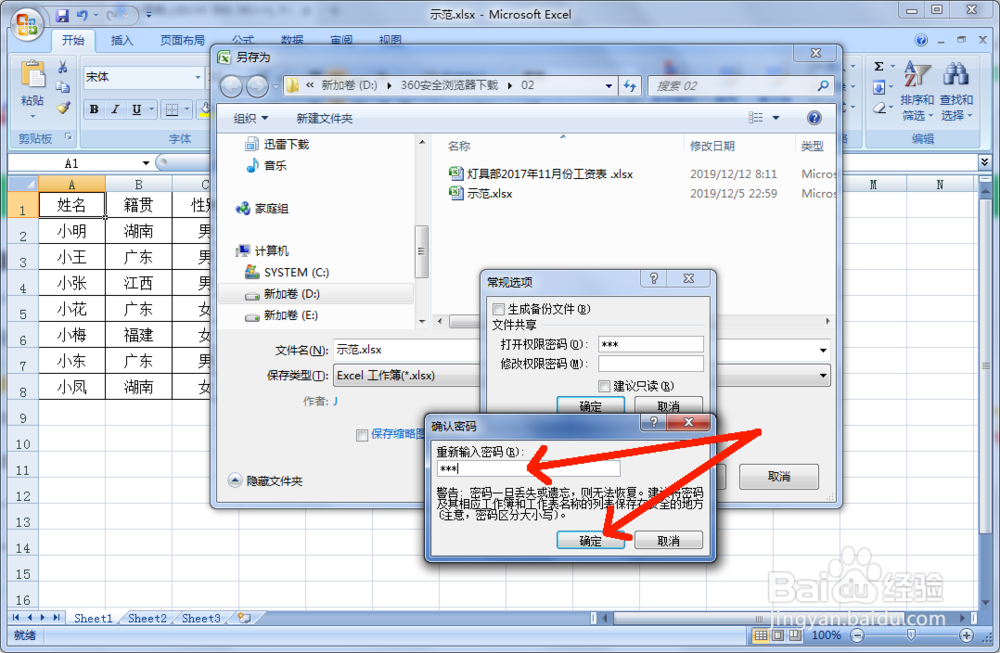Toggle the 保存缩略图 checkbox
The height and width of the screenshot is (653, 1000).
pos(363,434)
